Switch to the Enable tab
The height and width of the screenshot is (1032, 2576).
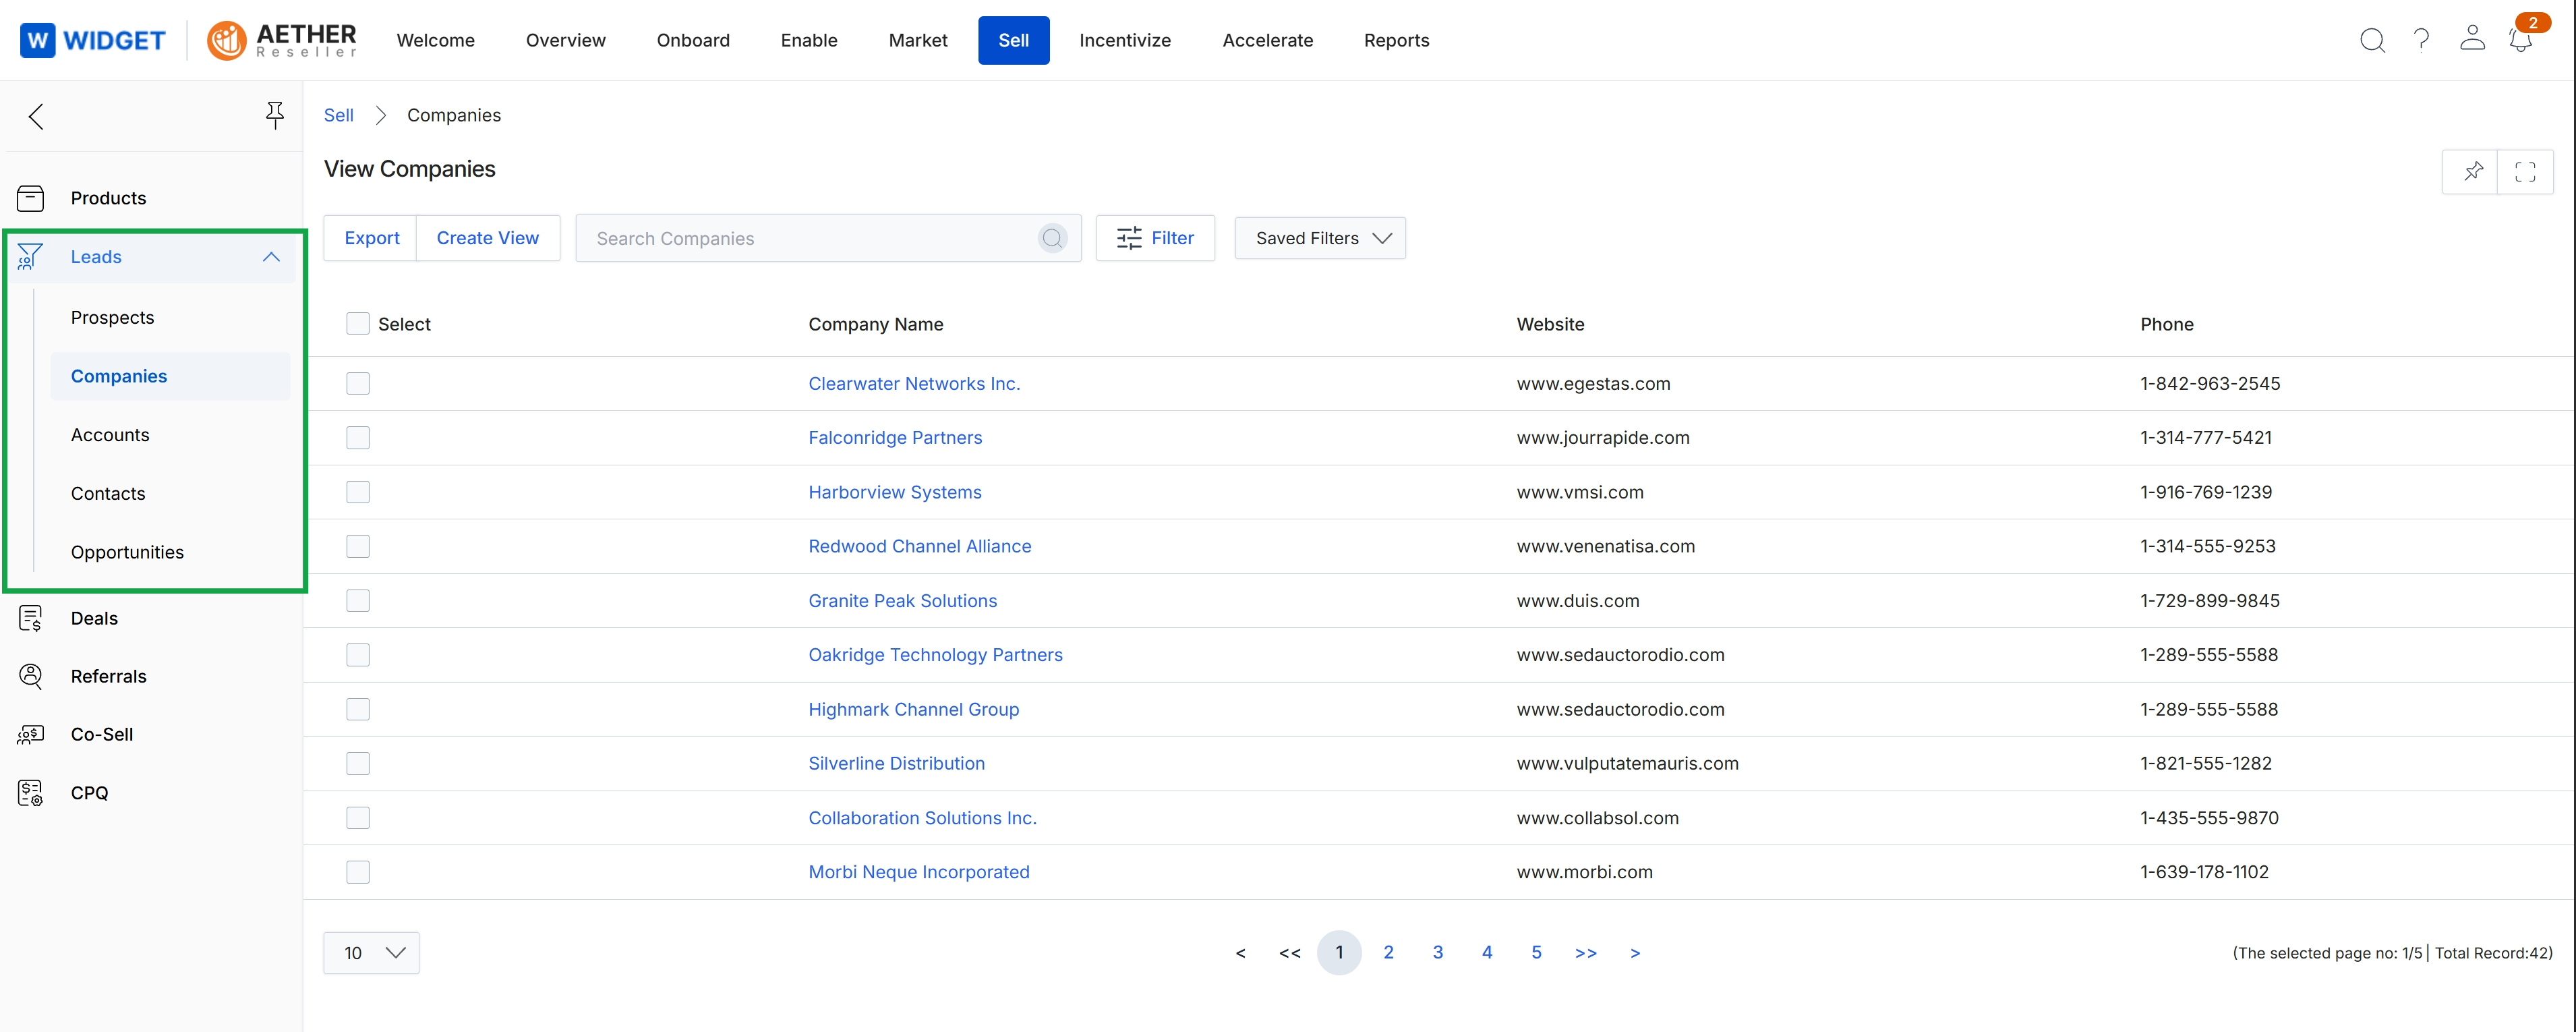(809, 40)
